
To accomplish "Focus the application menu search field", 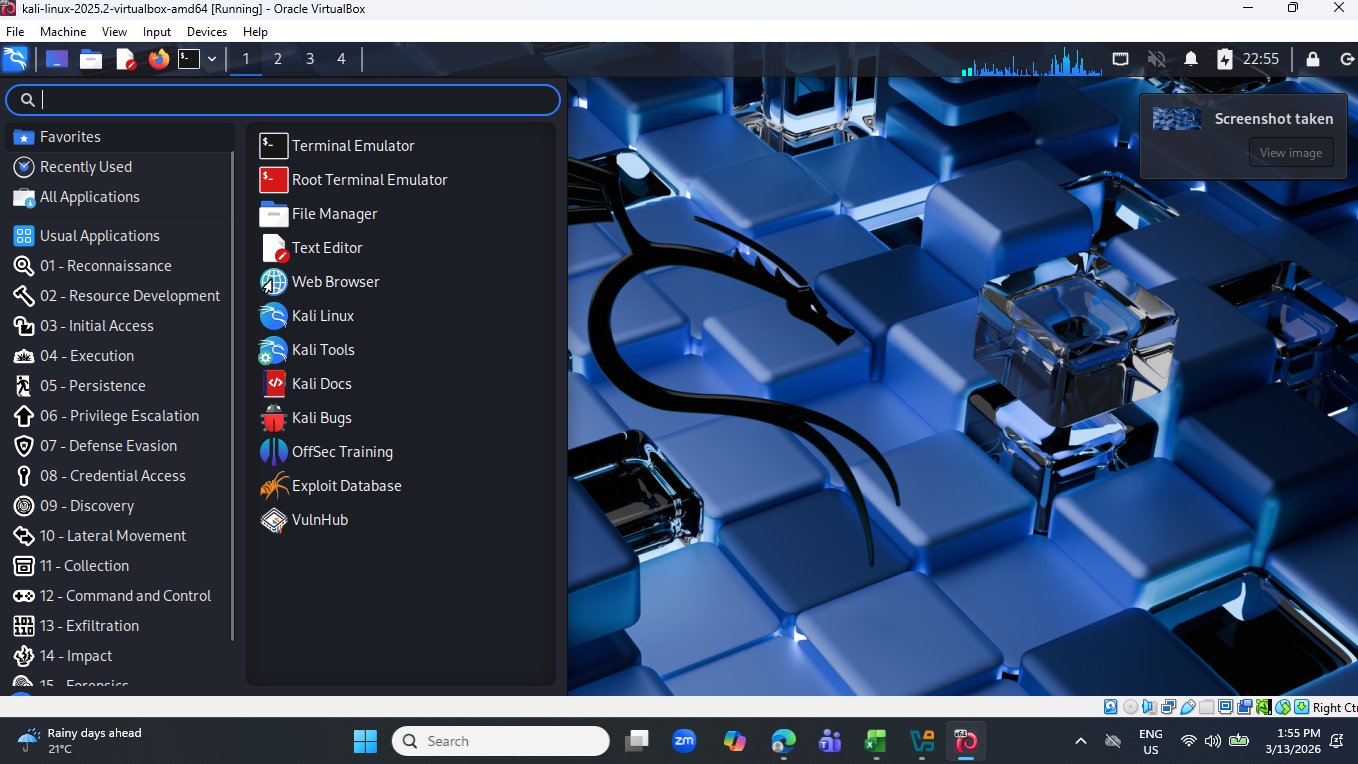I will [x=283, y=100].
